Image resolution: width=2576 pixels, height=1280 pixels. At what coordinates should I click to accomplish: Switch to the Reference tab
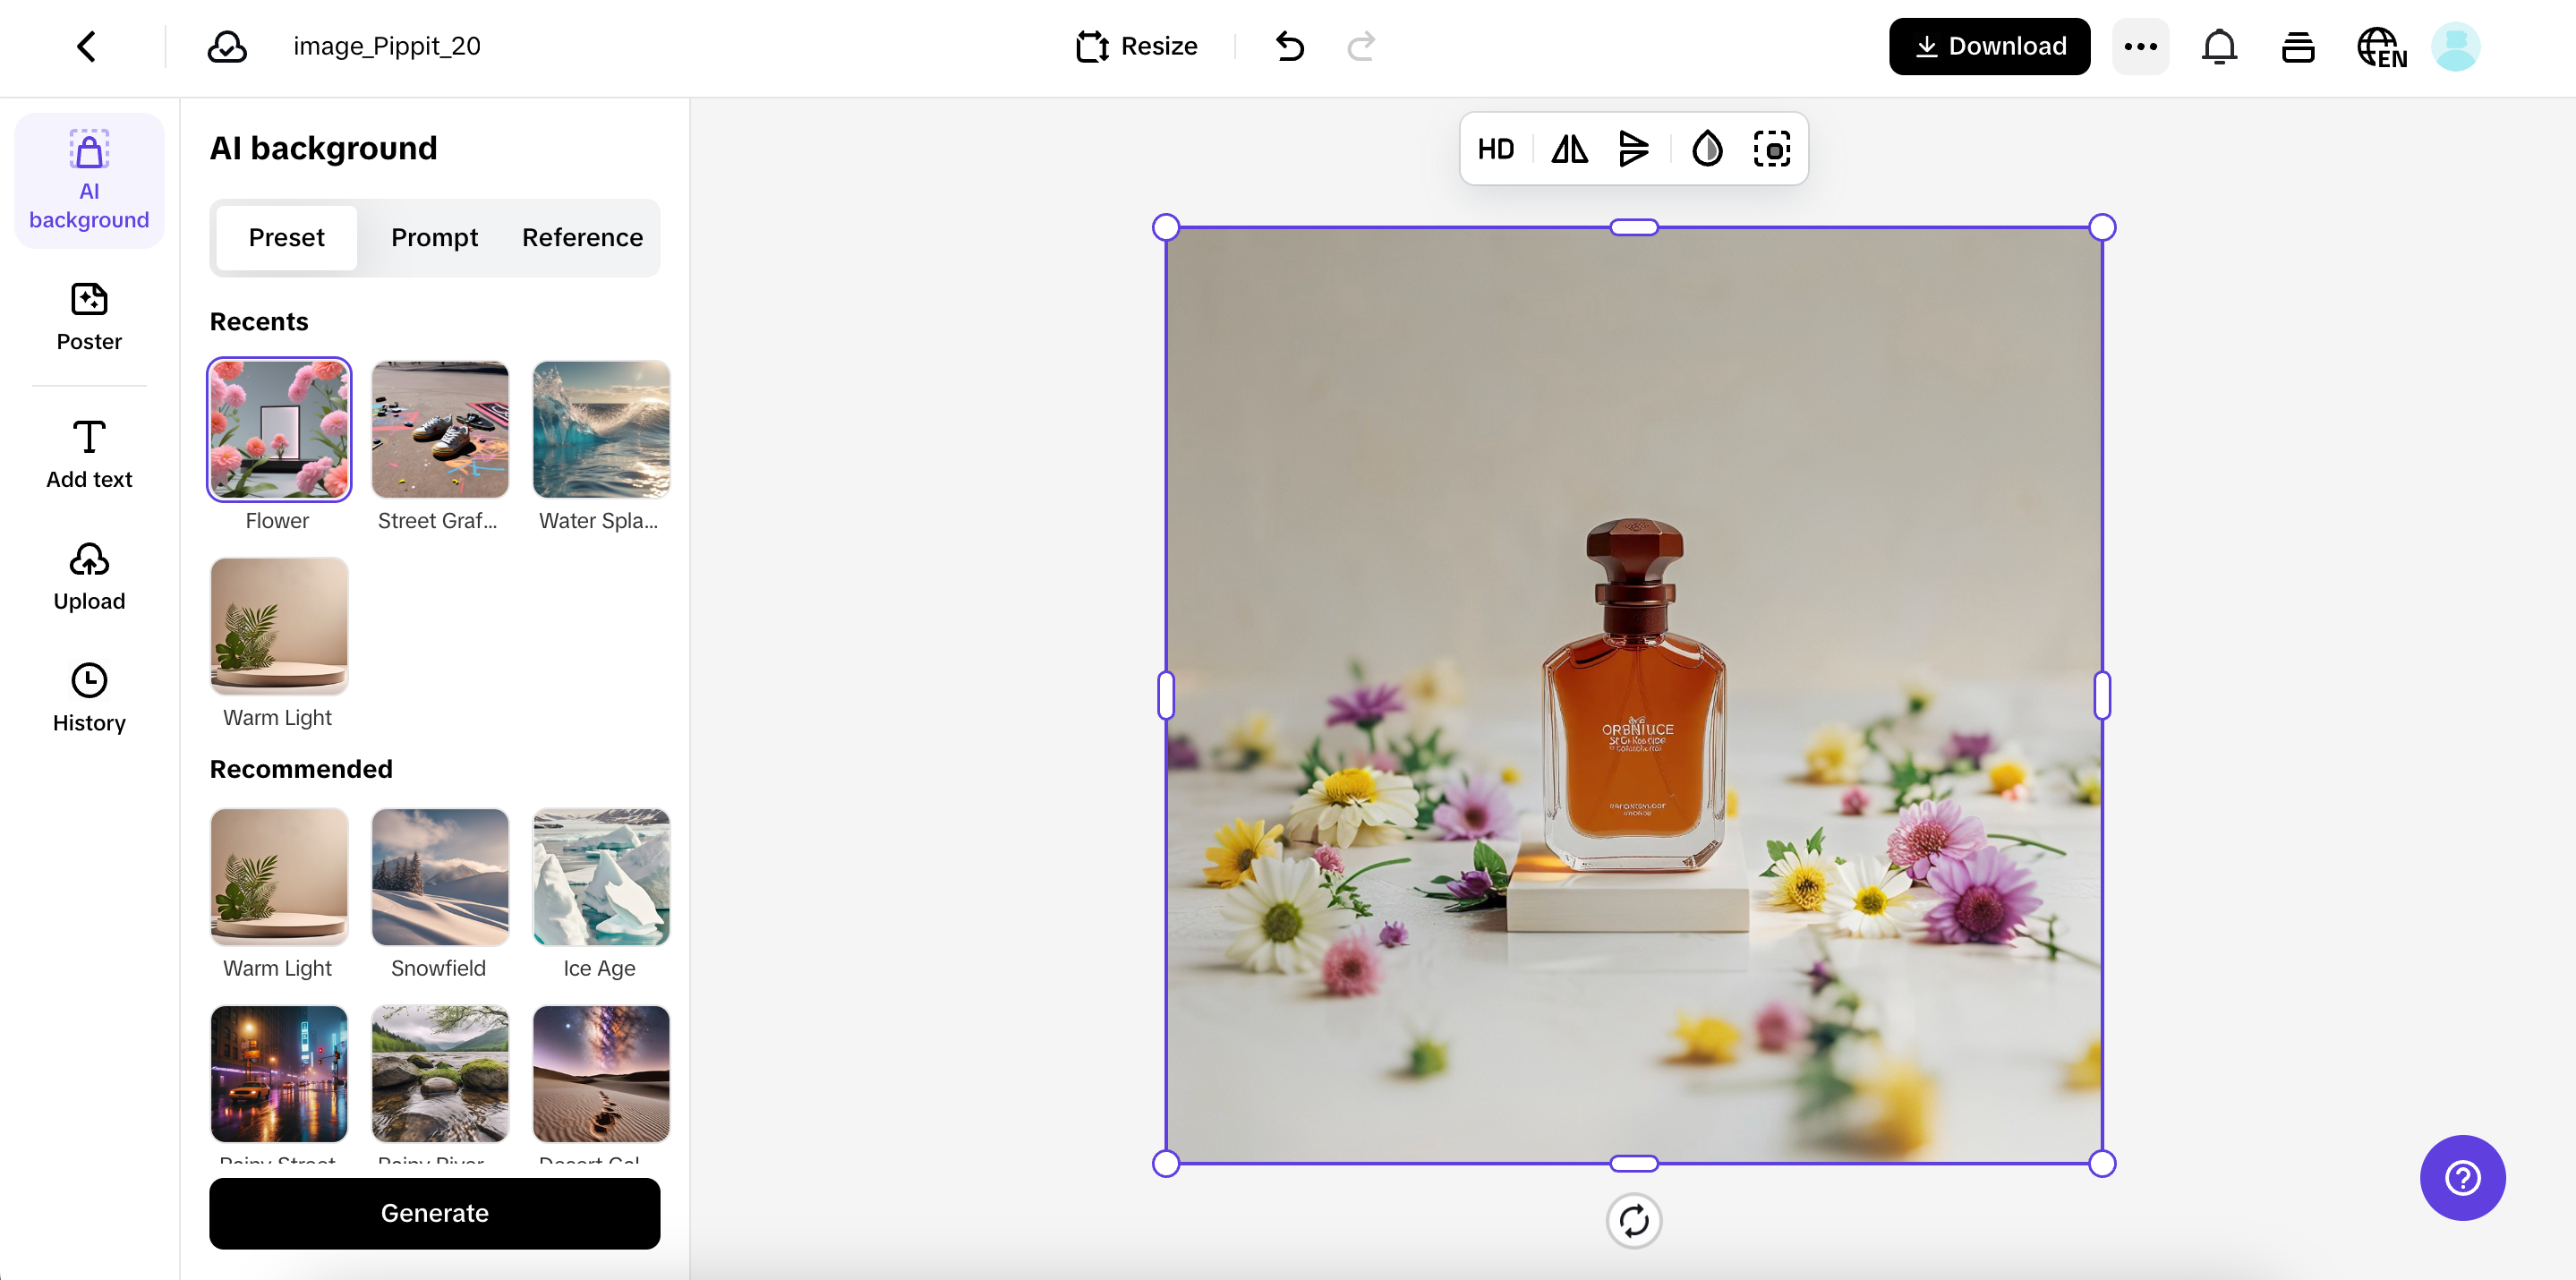point(582,237)
